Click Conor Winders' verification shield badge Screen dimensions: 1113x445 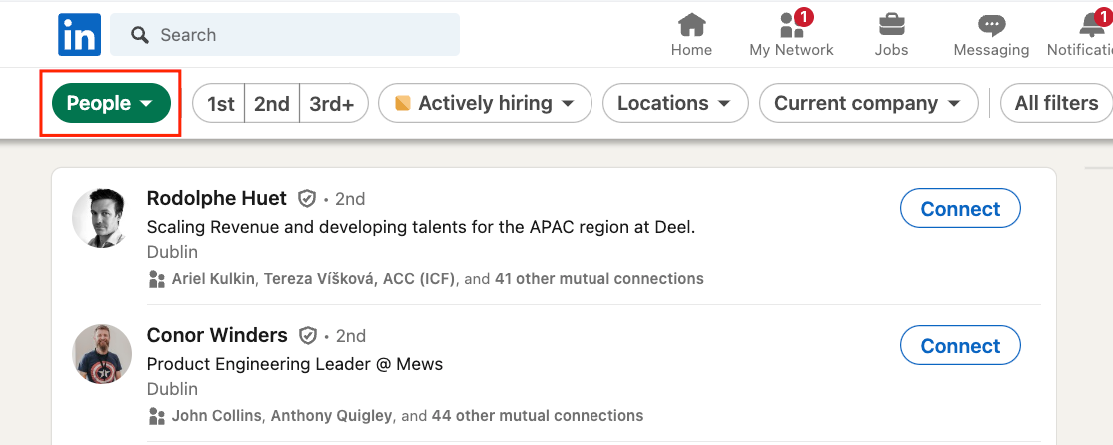pos(309,336)
